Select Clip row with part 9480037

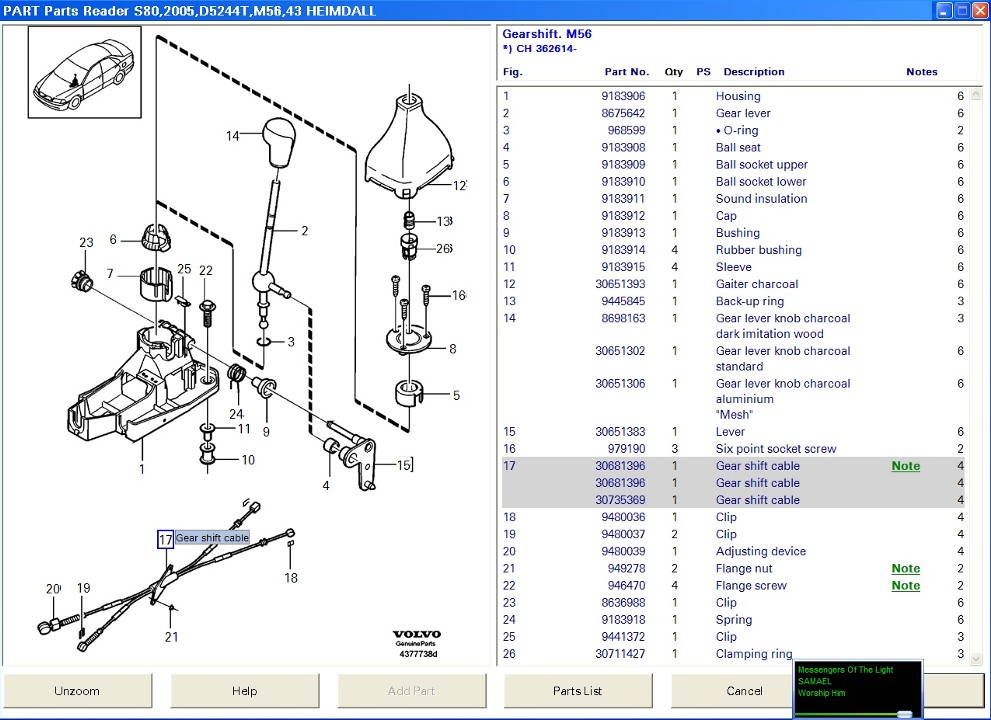(x=733, y=534)
